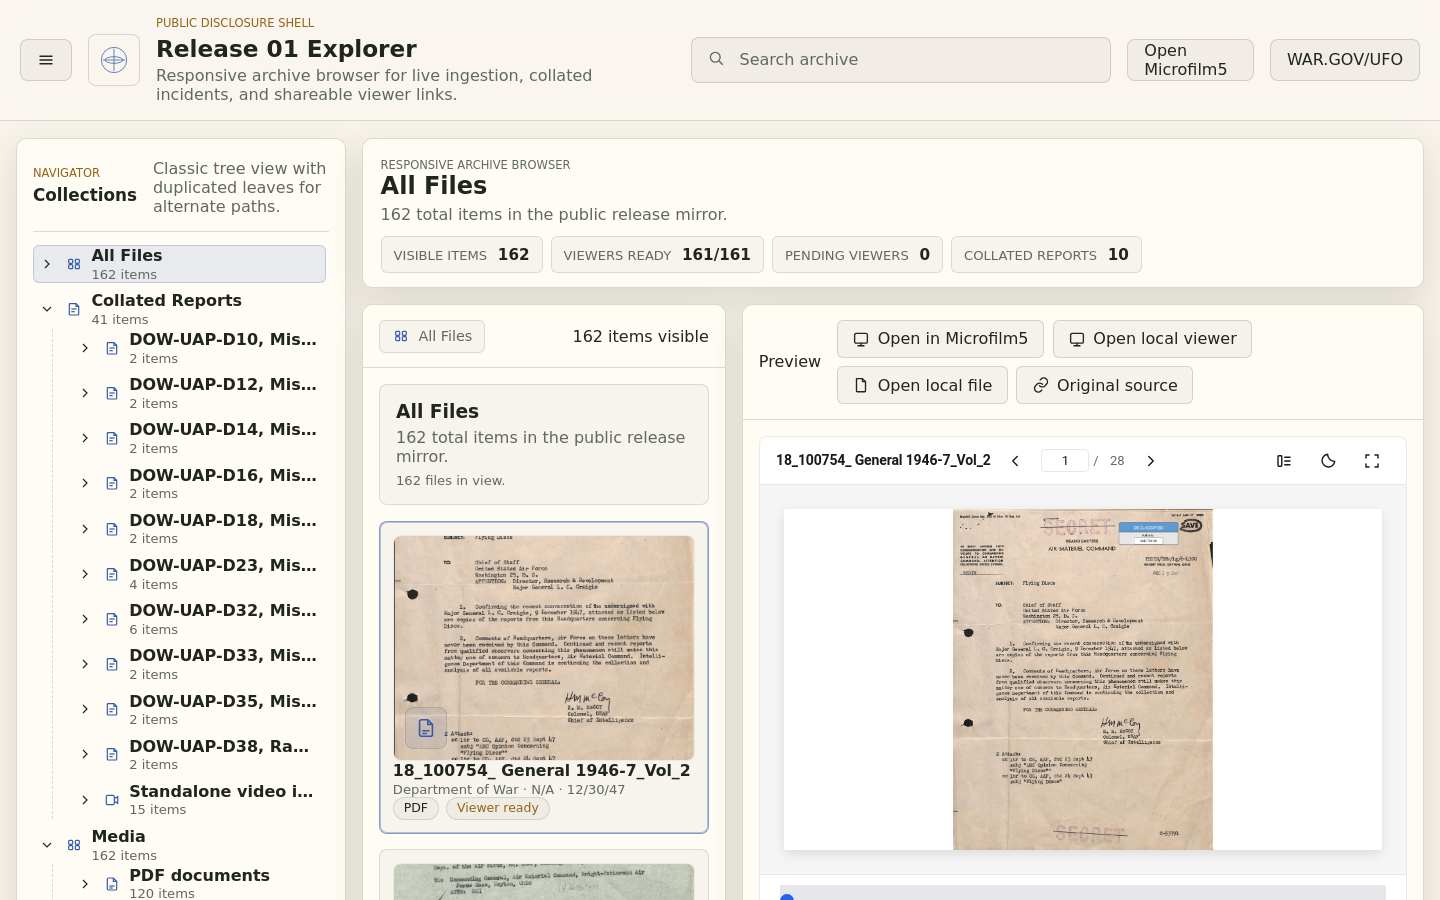The width and height of the screenshot is (1440, 900).
Task: Click the viewer page scrubber handle
Action: (x=787, y=898)
